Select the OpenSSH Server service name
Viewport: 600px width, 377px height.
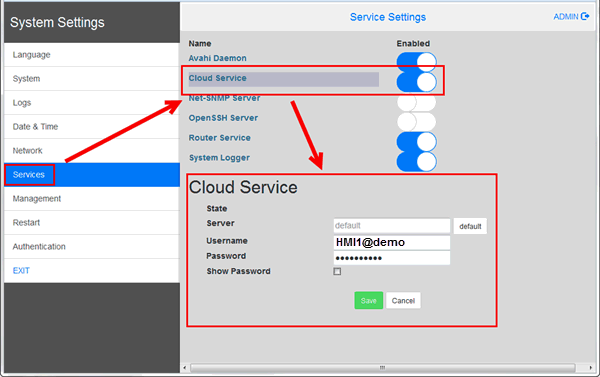pos(223,118)
